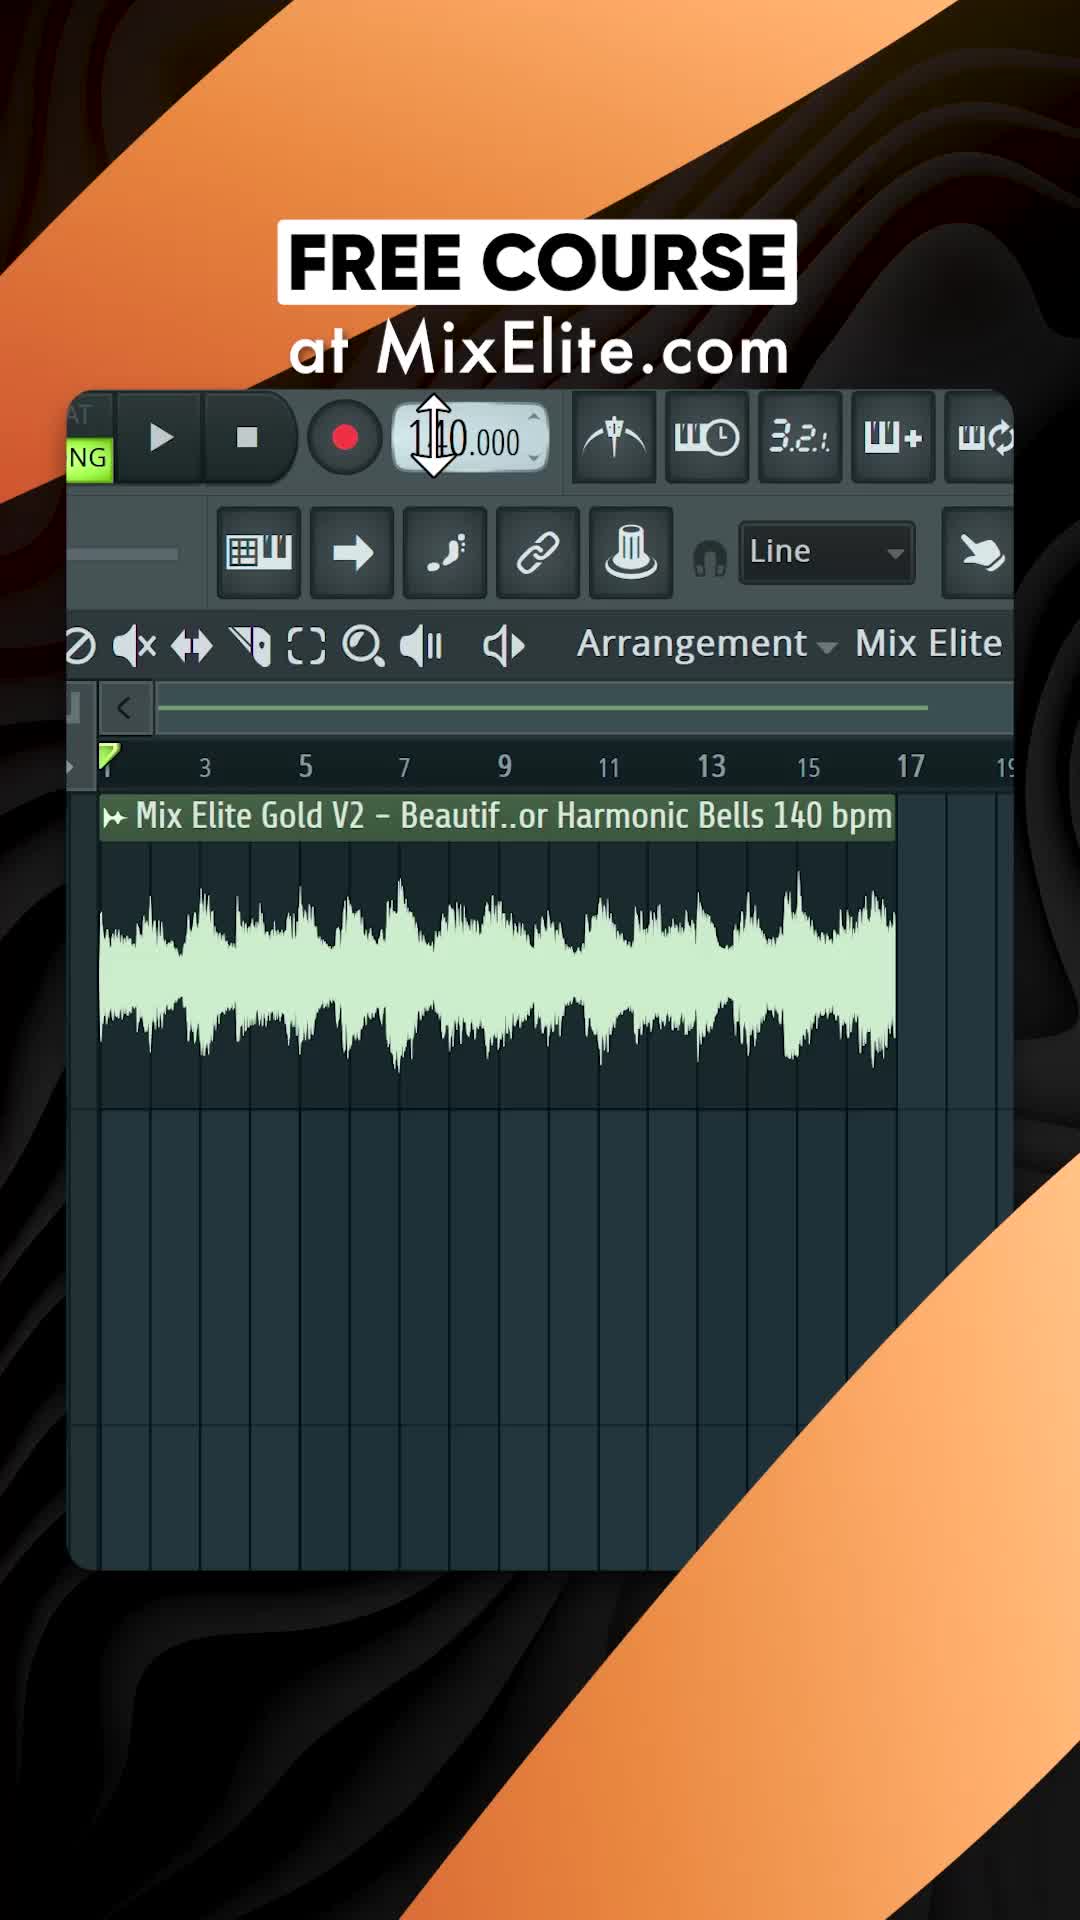Toggle the green SONG mode indicator
1080x1920 pixels.
[x=89, y=458]
